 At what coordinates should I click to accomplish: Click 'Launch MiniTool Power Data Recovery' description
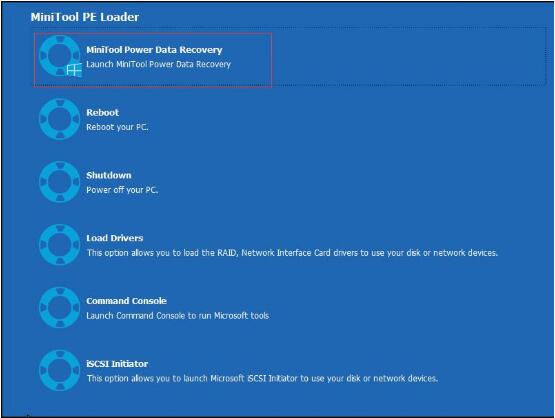[159, 64]
